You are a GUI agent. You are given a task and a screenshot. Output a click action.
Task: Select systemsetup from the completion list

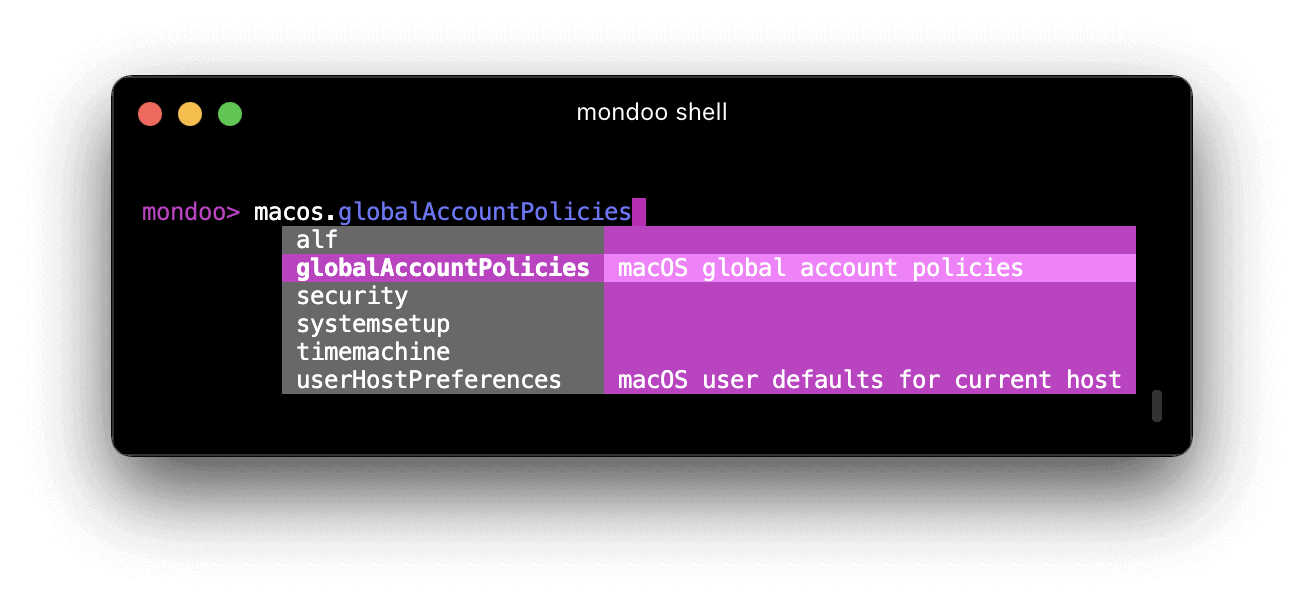pos(372,323)
